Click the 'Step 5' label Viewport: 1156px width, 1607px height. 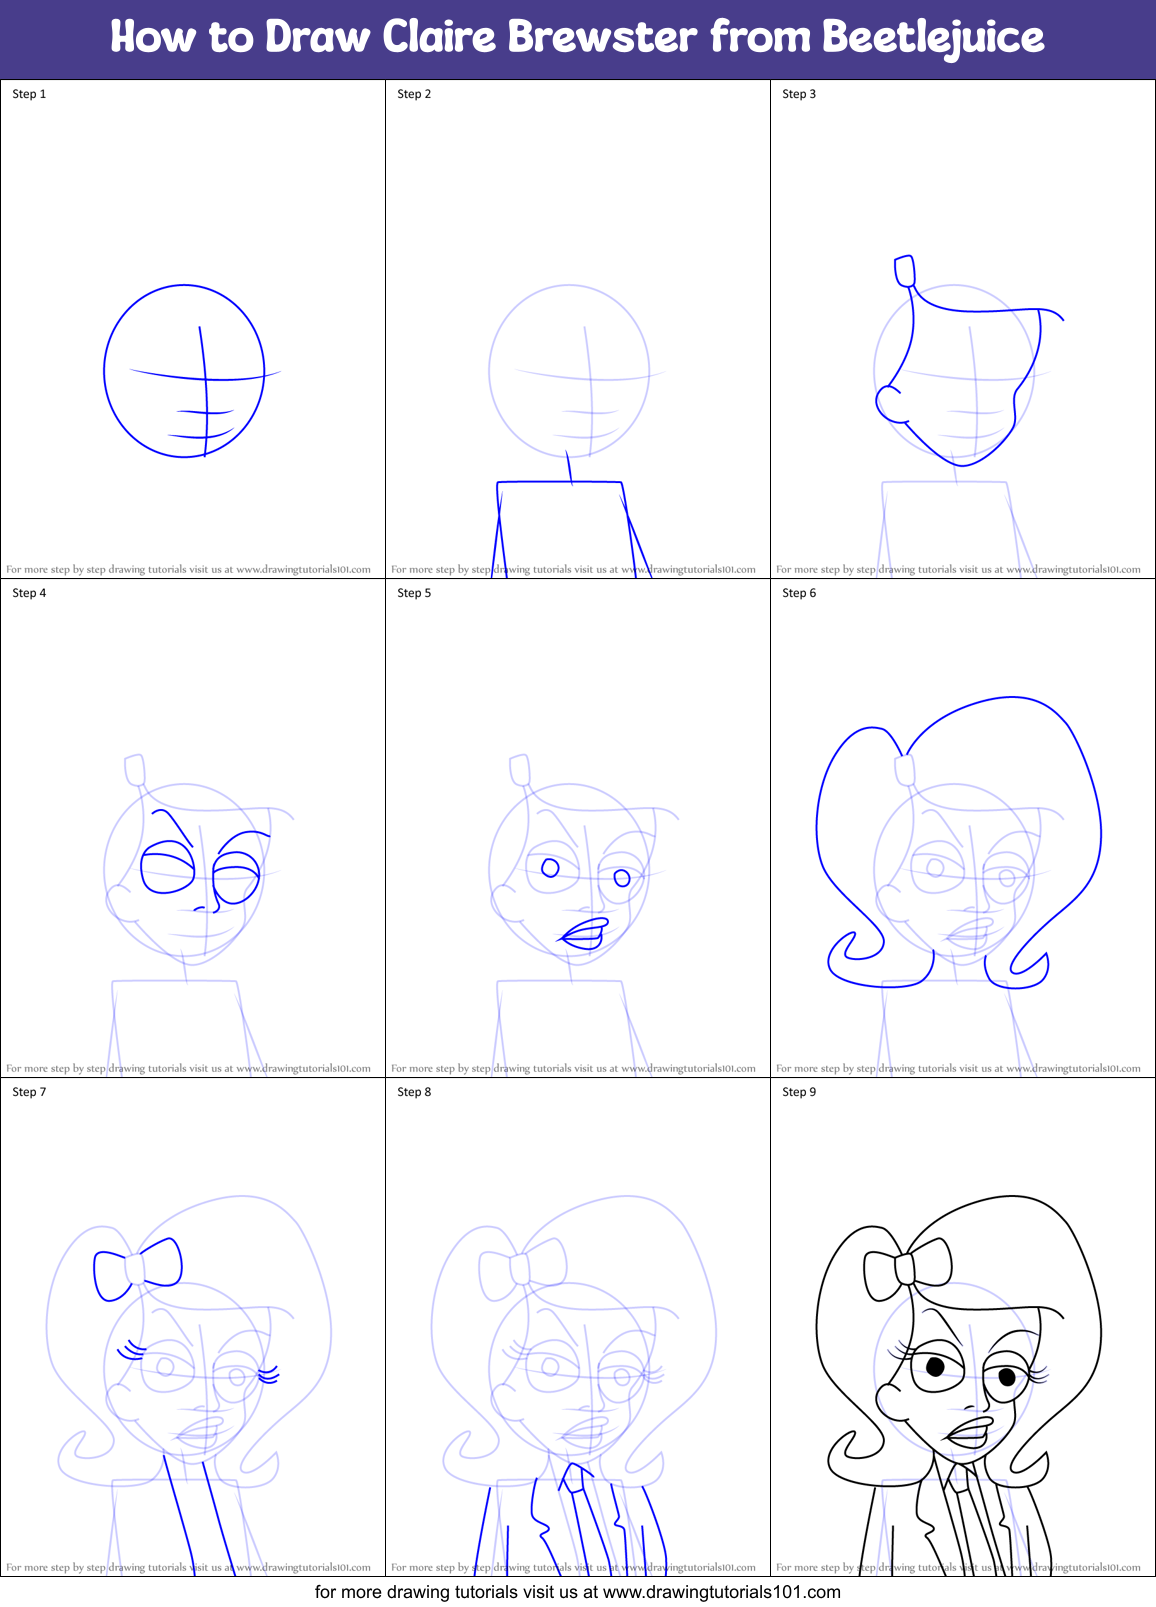coord(414,593)
